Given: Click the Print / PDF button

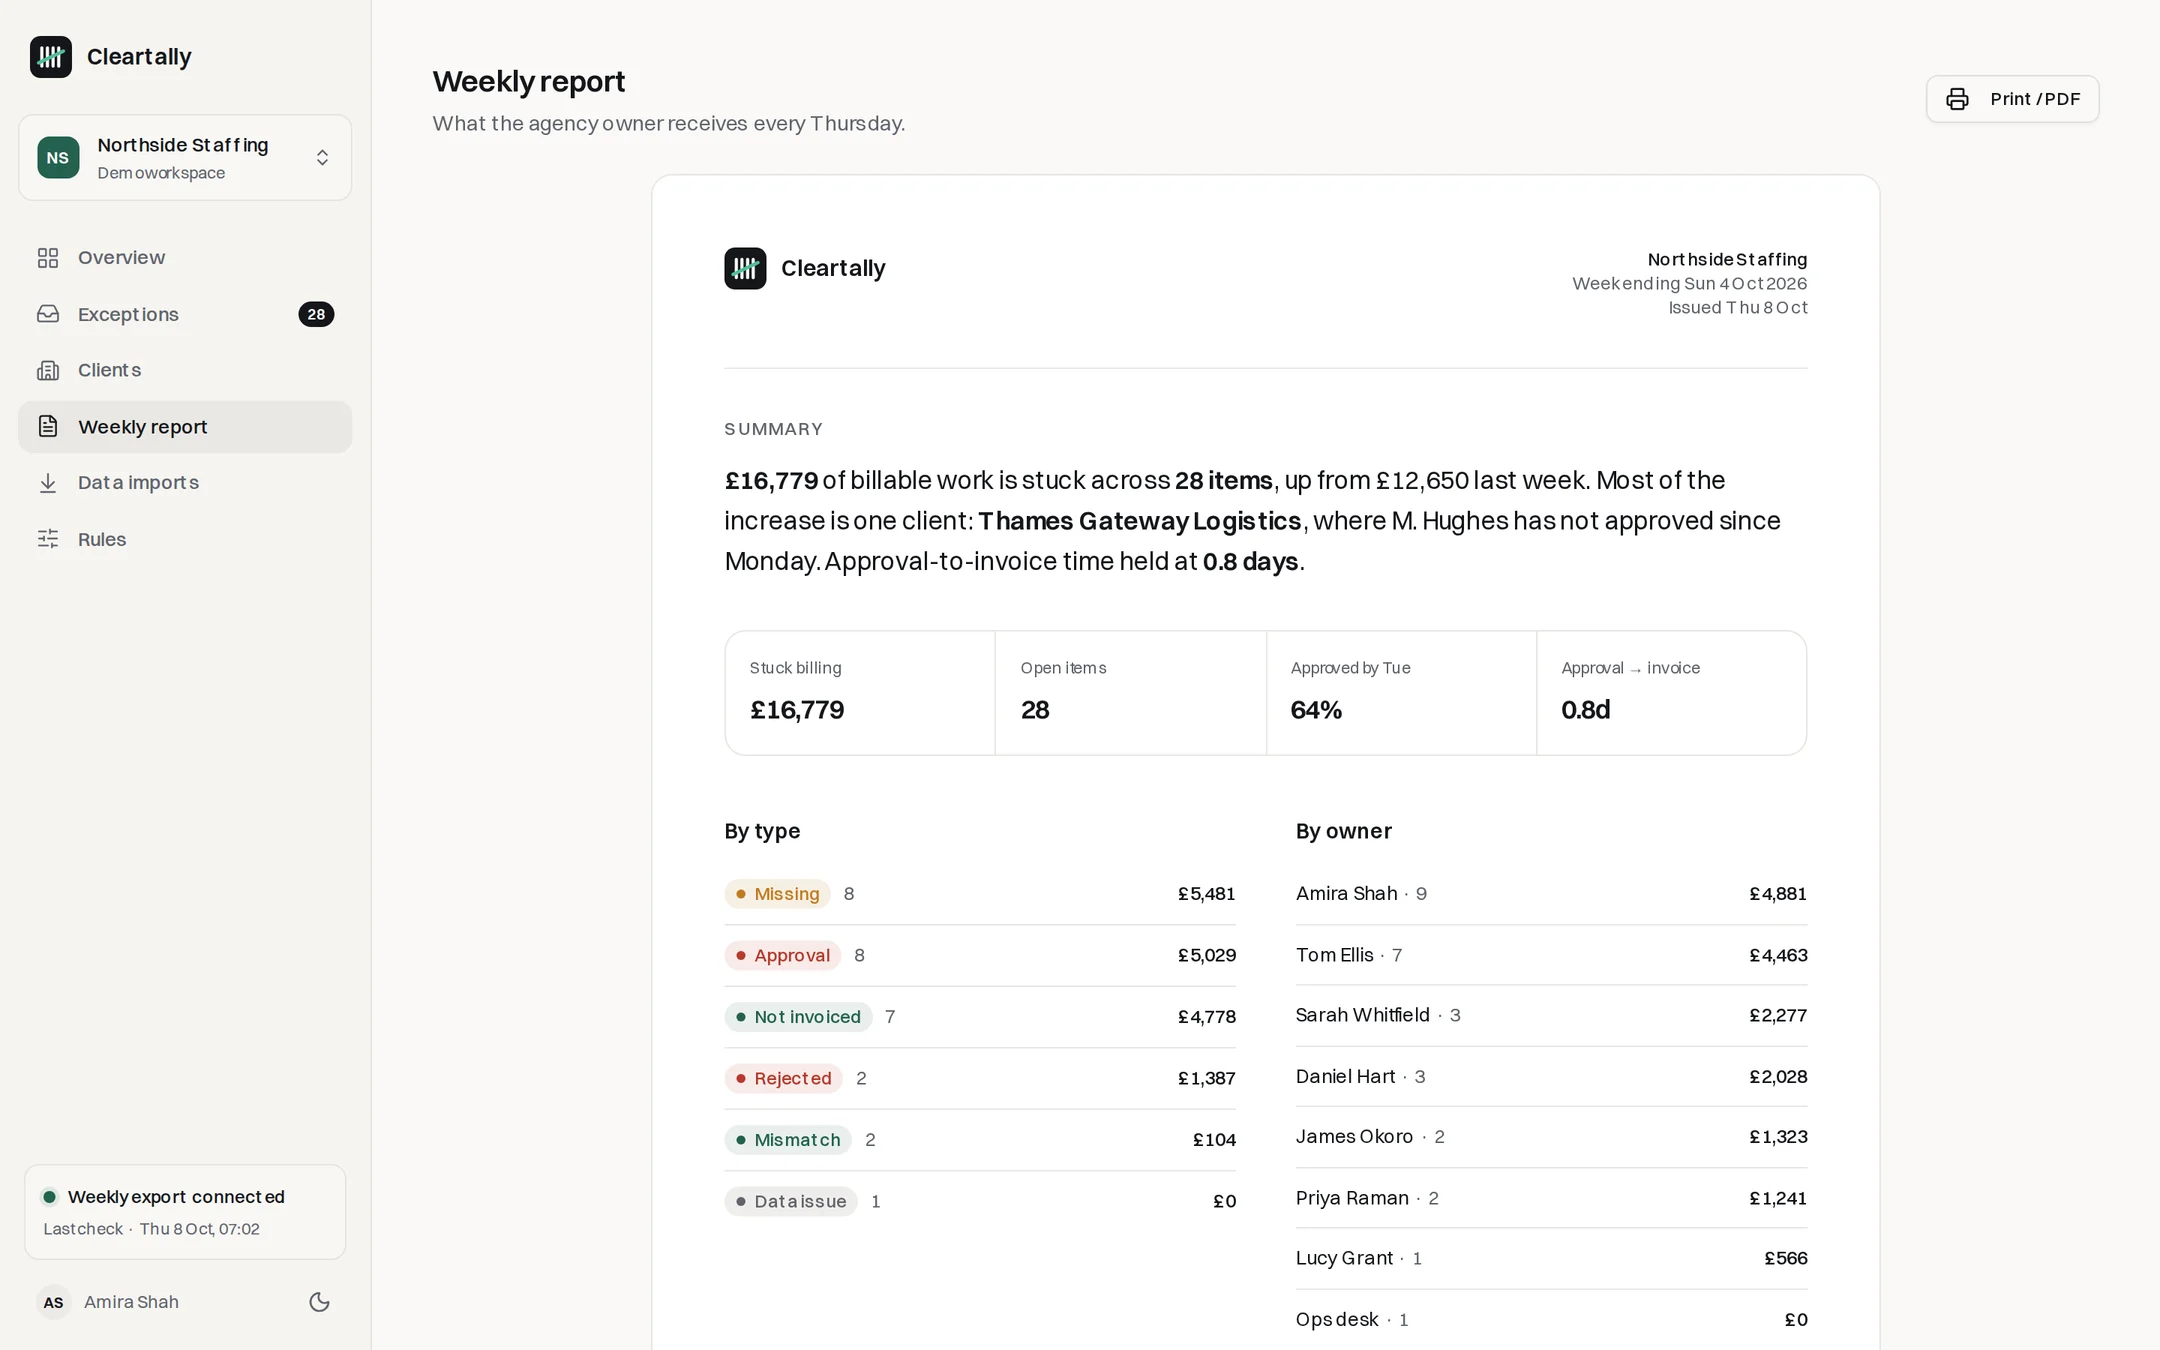Looking at the screenshot, I should [x=2012, y=99].
